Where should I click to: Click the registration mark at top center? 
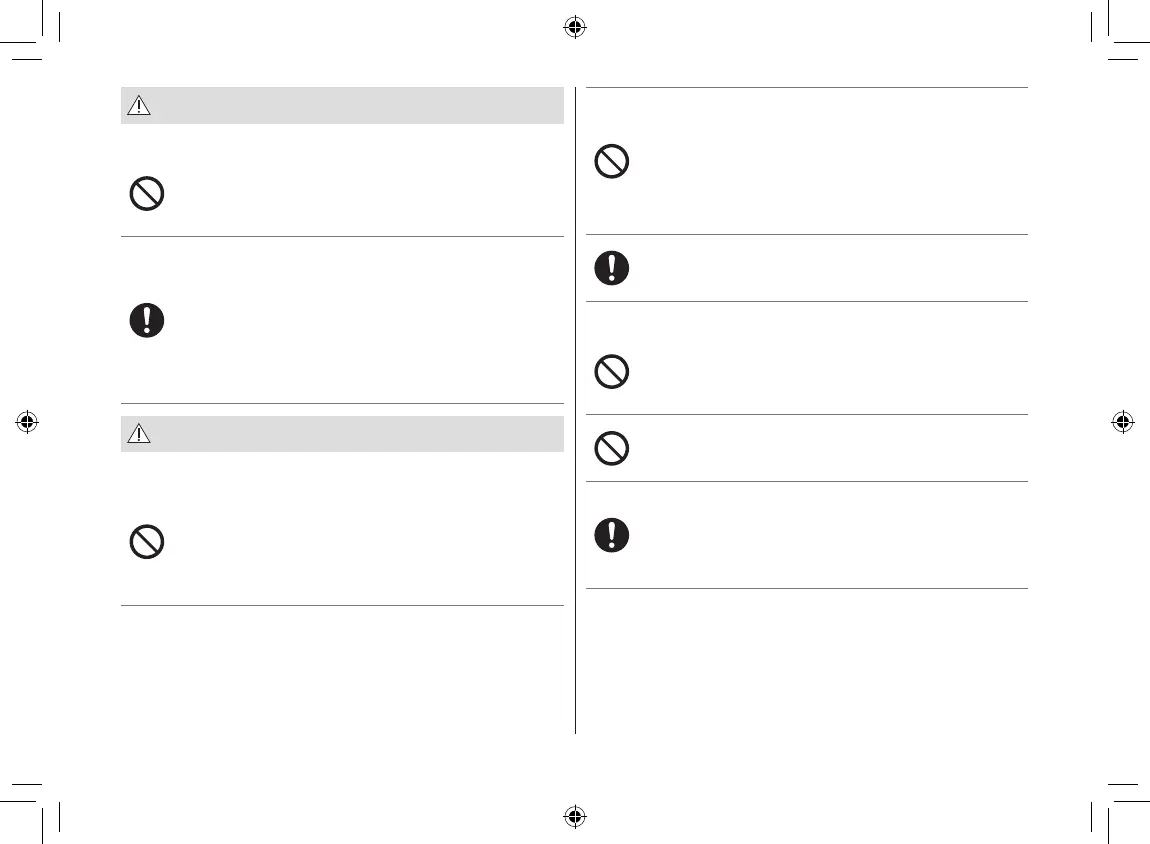coord(574,28)
